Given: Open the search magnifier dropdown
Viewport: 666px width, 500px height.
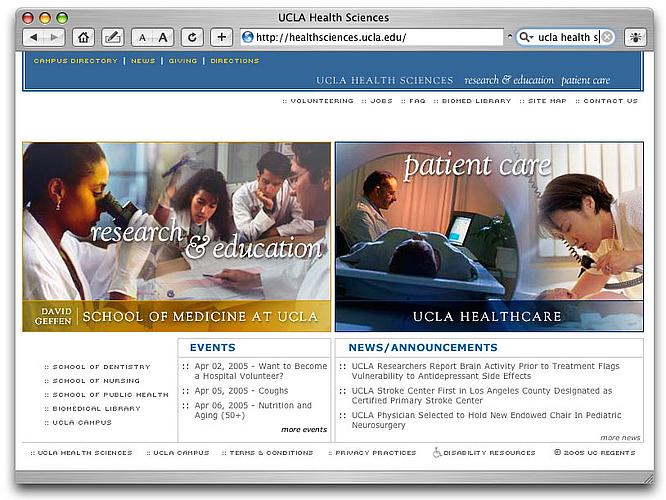Looking at the screenshot, I should pyautogui.click(x=526, y=37).
